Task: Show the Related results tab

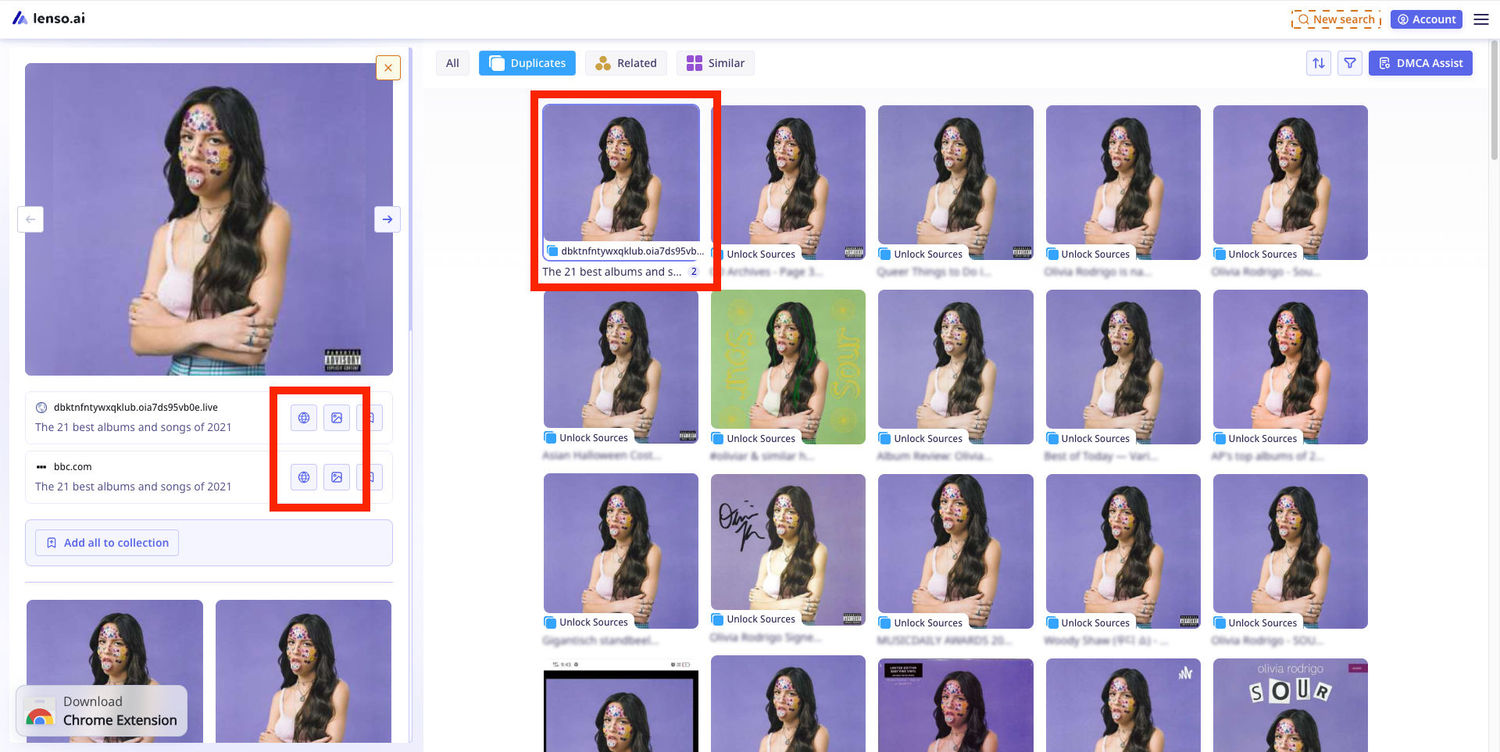Action: tap(626, 63)
